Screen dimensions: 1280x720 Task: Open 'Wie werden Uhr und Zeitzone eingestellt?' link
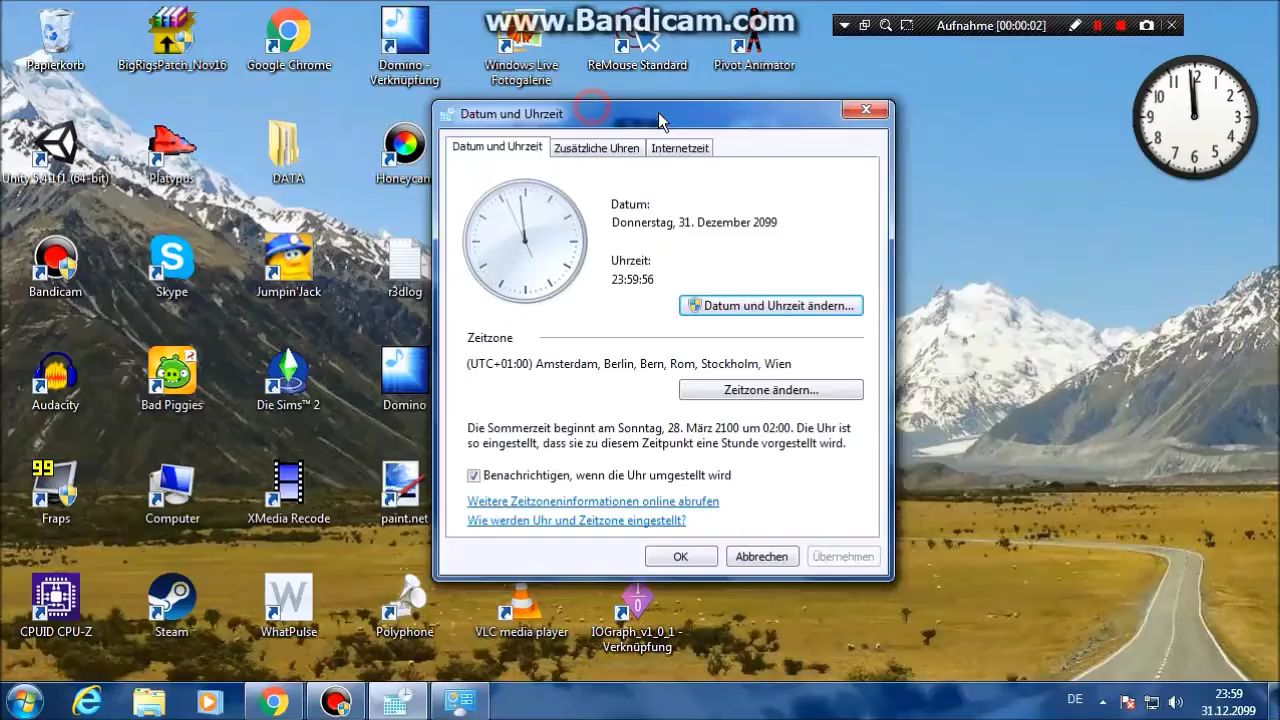click(576, 521)
